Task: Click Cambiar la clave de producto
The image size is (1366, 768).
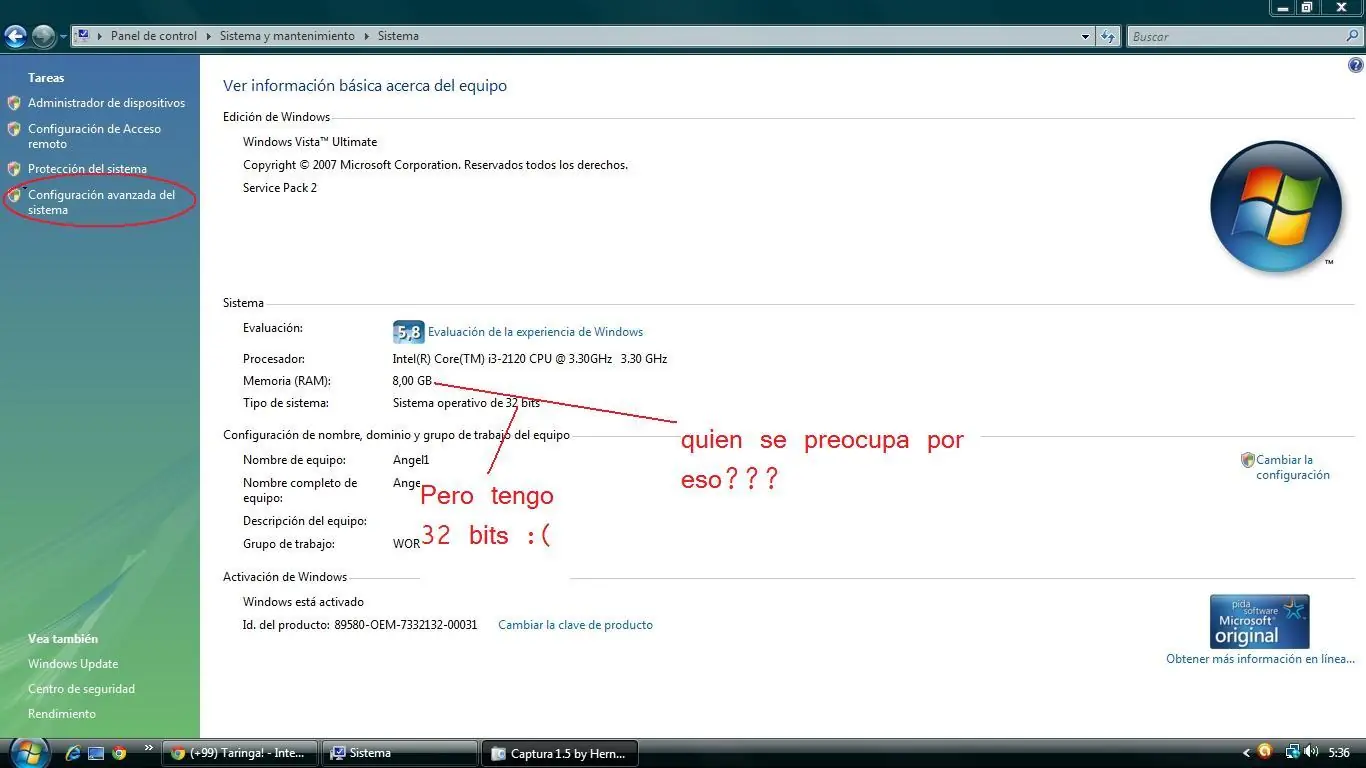Action: (x=575, y=624)
